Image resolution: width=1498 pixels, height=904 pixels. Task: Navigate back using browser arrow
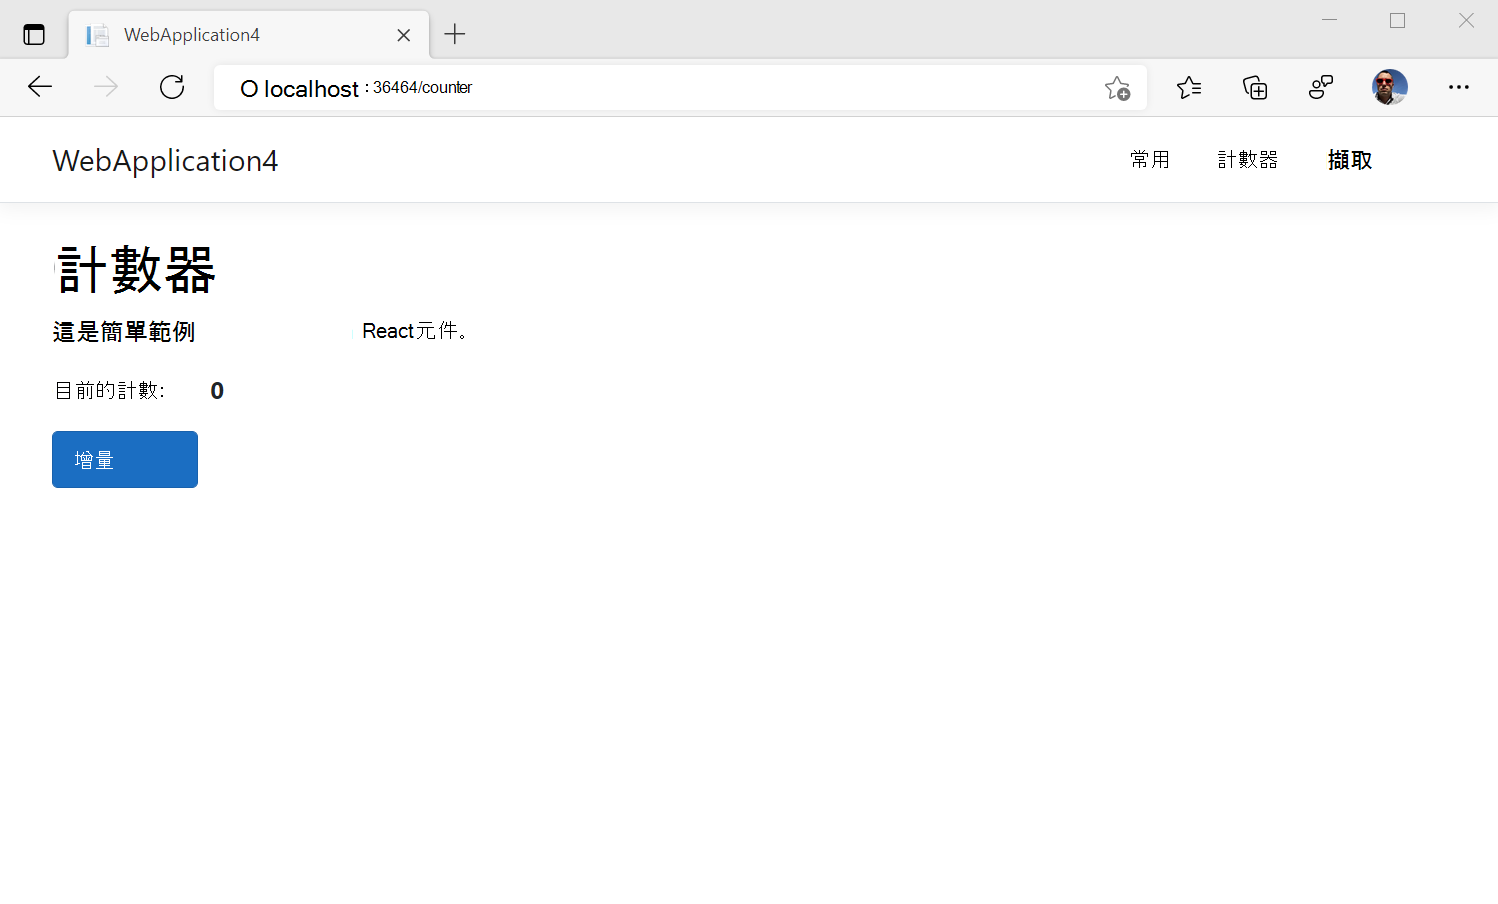point(40,87)
